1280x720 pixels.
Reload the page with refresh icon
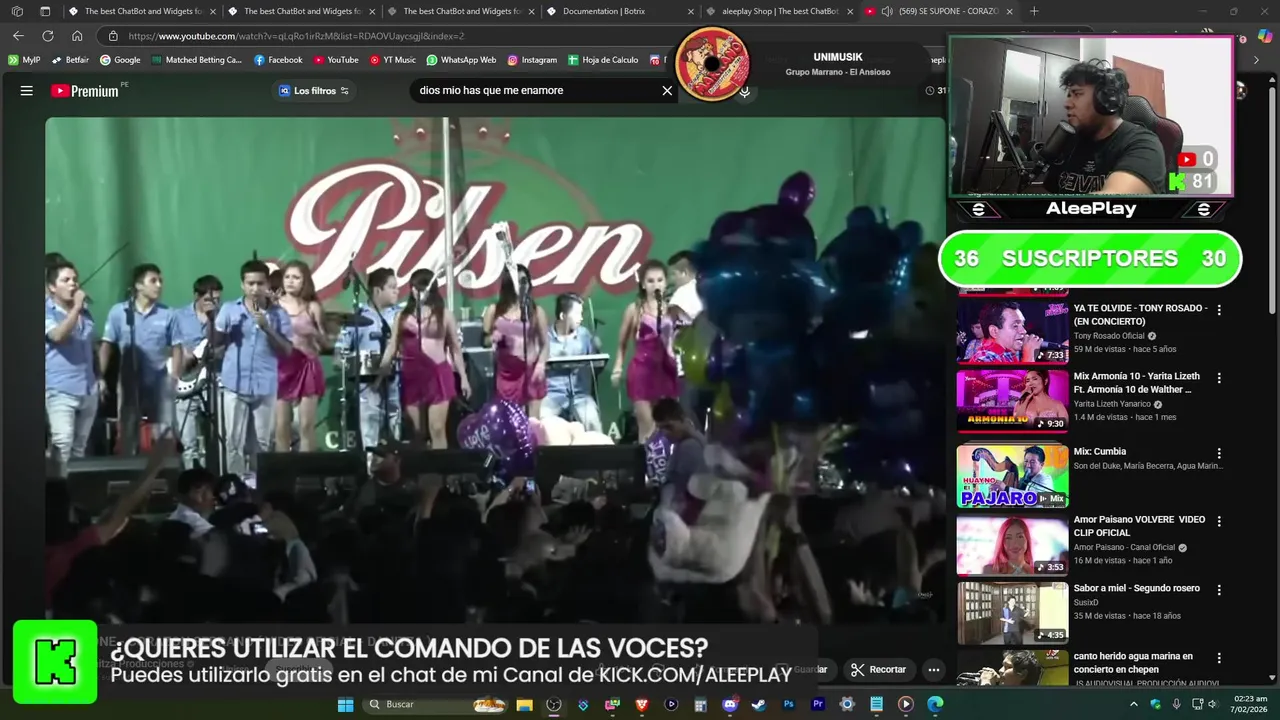[x=47, y=36]
